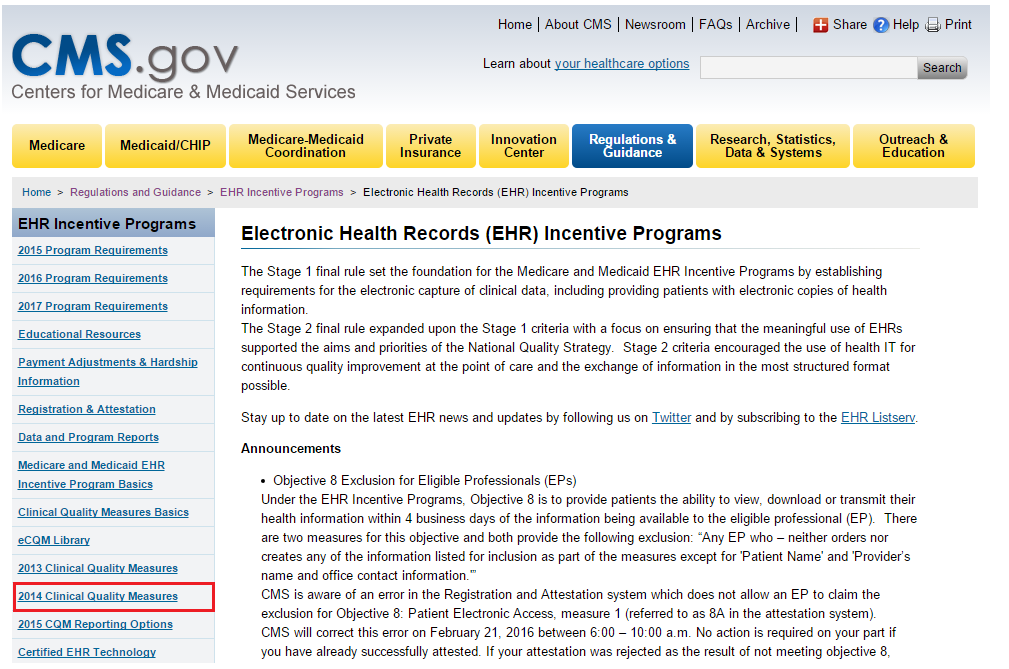Click EHR Incentive Programs breadcrumb link
This screenshot has width=1009, height=669.
pos(282,192)
